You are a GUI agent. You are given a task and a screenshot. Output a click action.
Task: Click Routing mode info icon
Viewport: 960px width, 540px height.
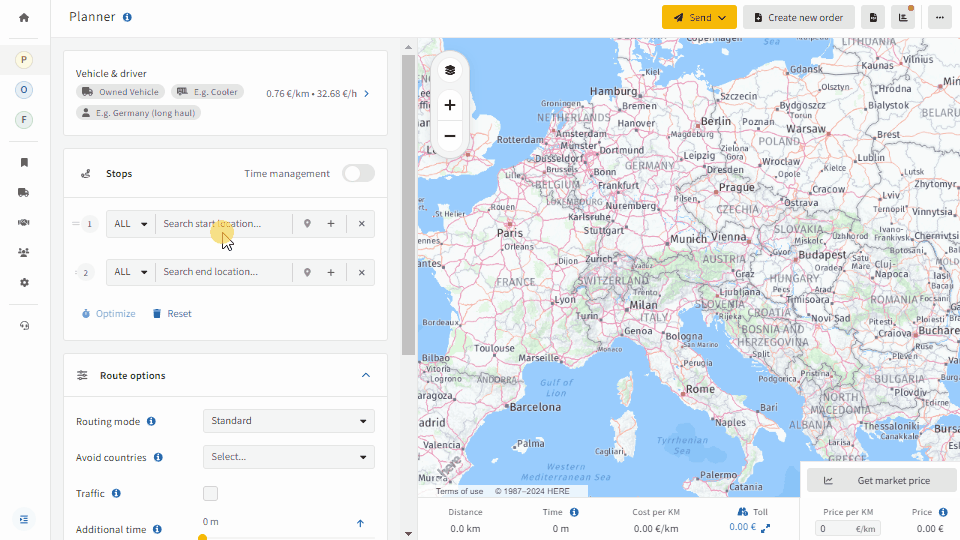(151, 421)
